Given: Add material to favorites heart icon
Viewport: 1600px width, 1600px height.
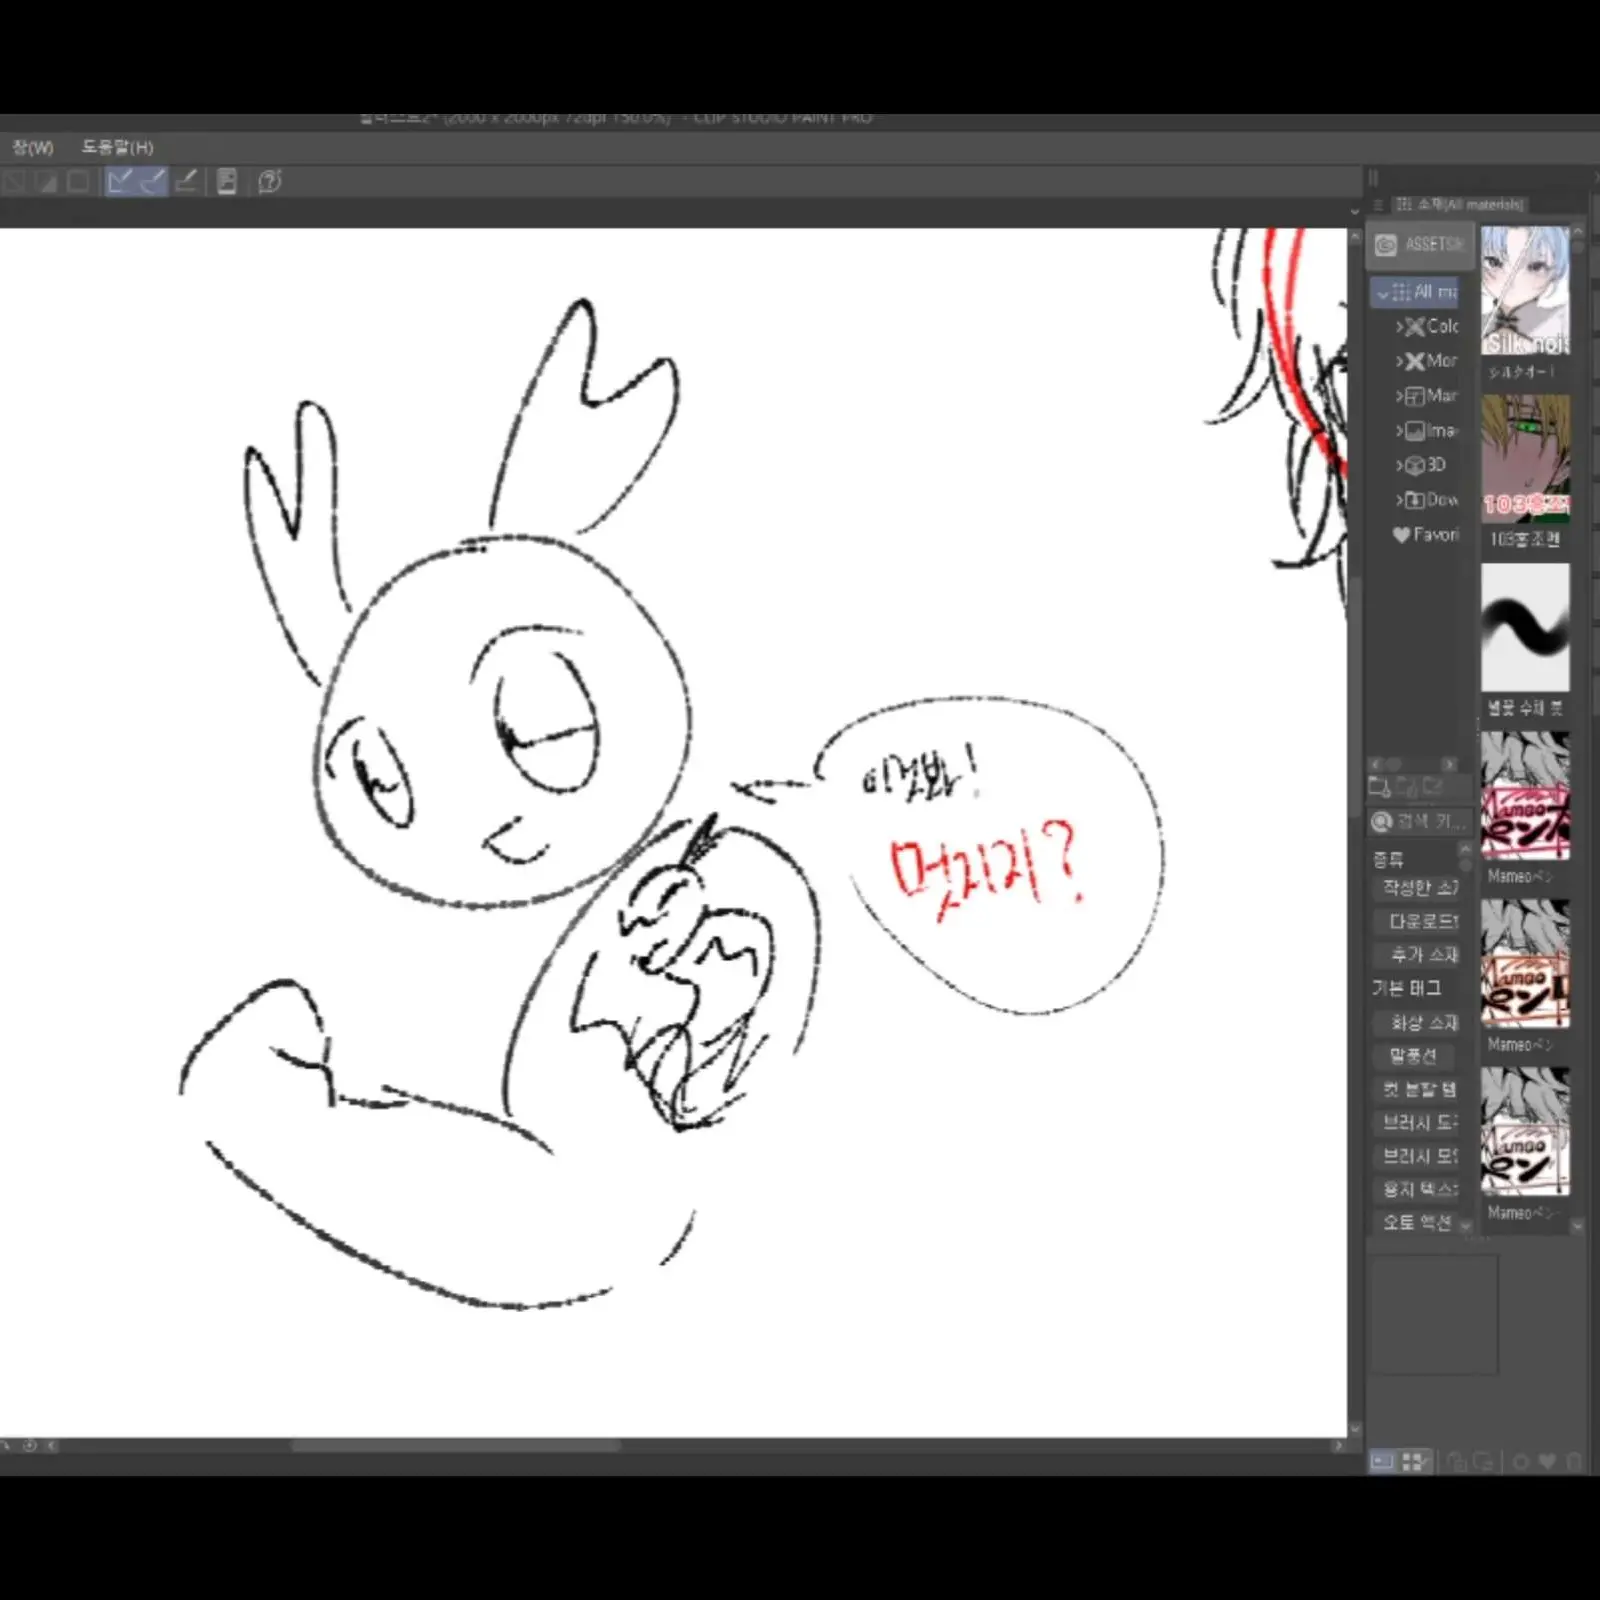Looking at the screenshot, I should (1547, 1462).
